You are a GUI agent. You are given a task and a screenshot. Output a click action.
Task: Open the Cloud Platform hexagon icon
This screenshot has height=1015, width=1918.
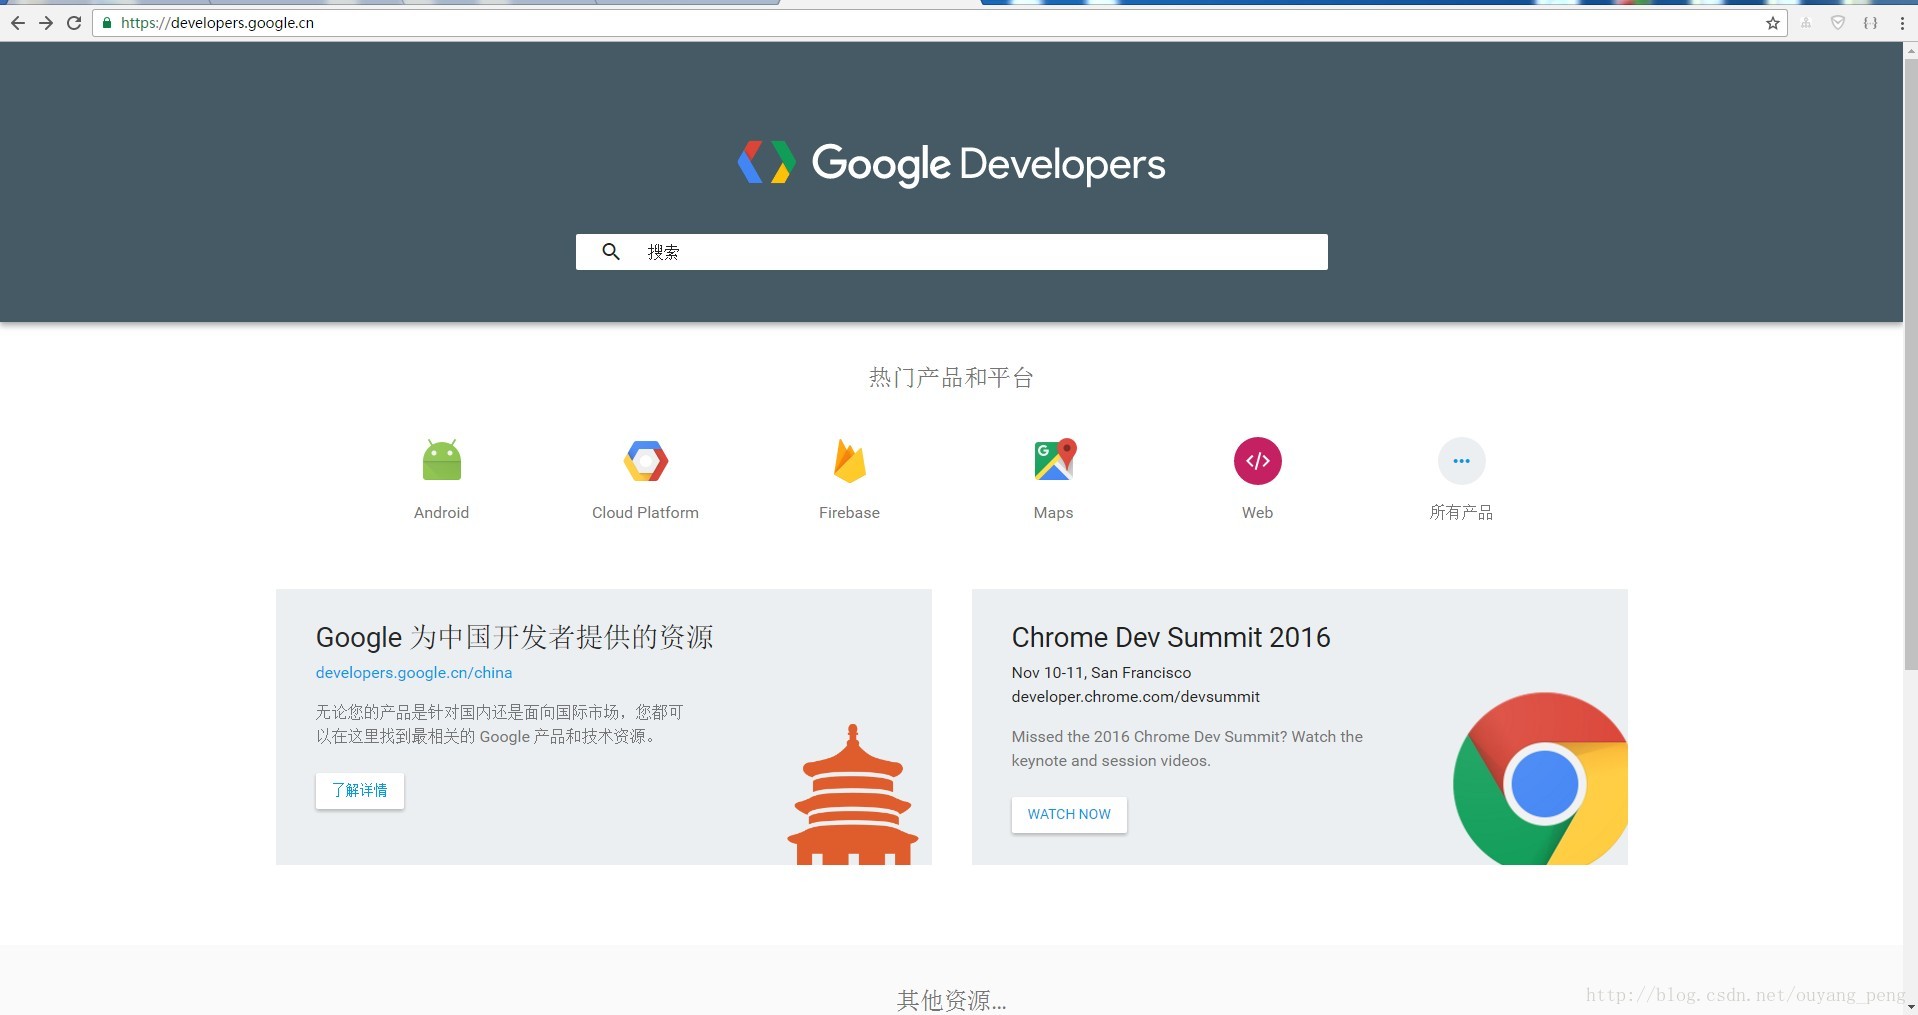pyautogui.click(x=645, y=461)
